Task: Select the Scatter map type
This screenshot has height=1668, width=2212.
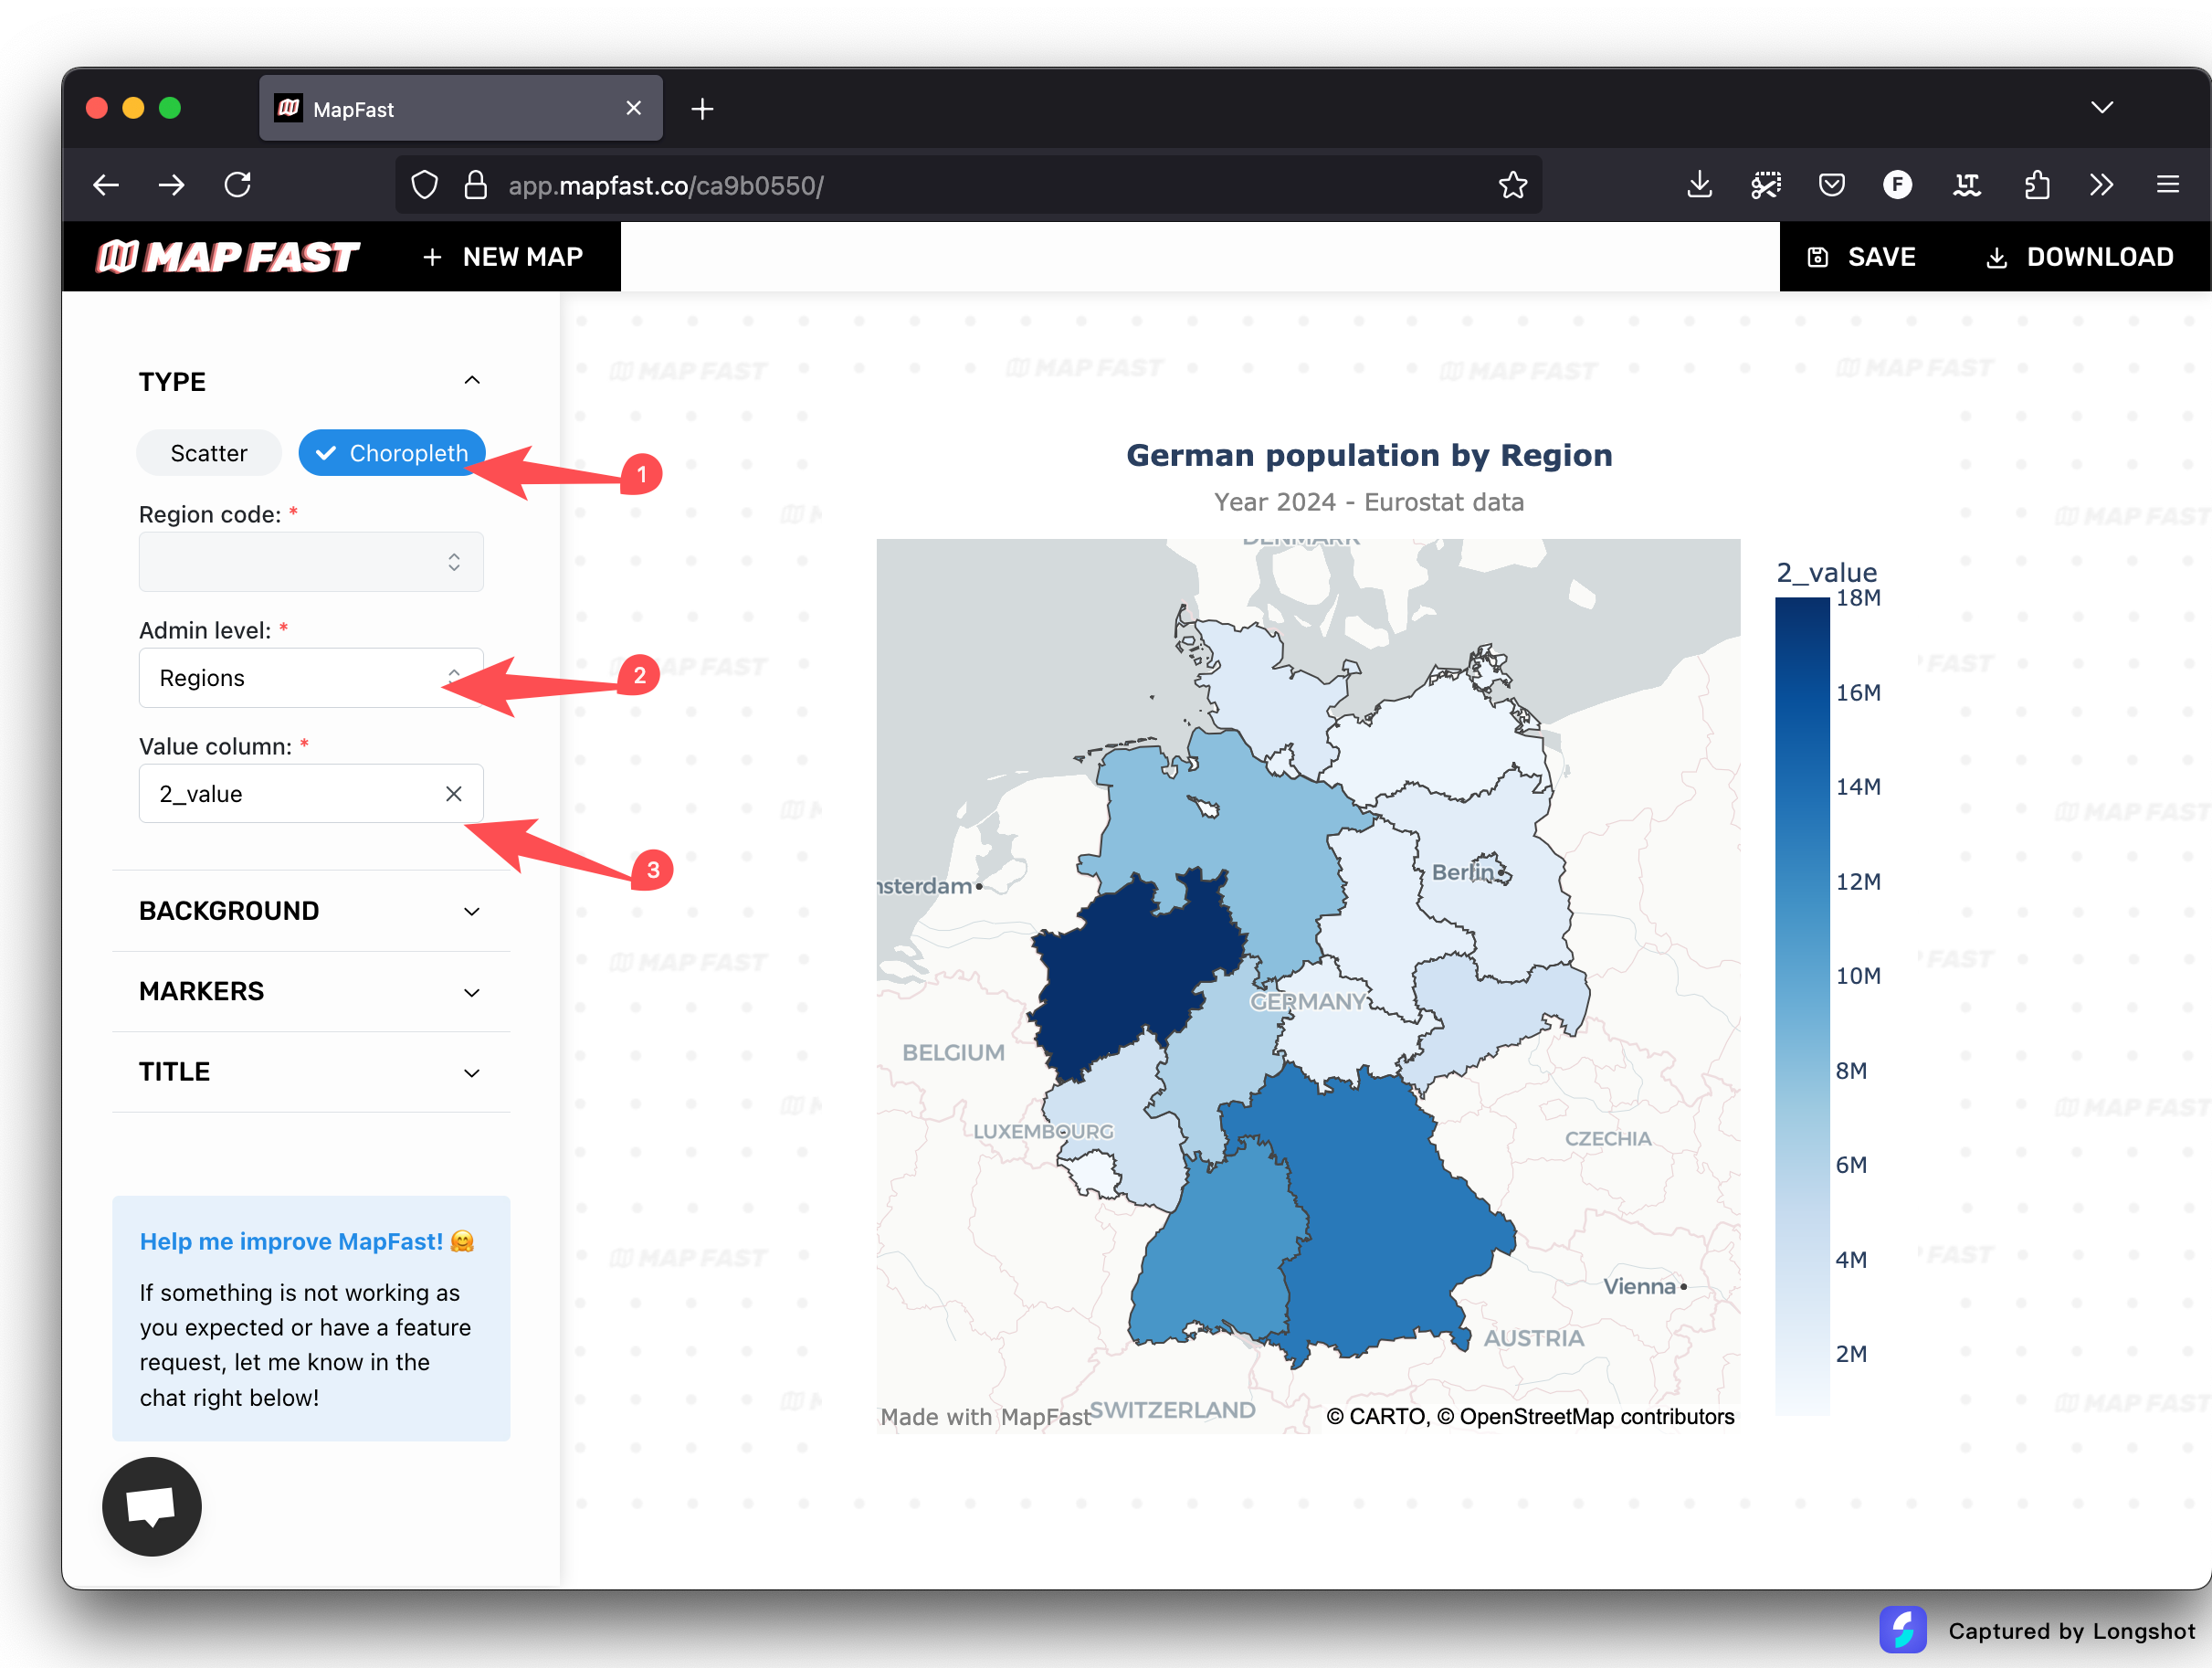Action: (x=208, y=453)
